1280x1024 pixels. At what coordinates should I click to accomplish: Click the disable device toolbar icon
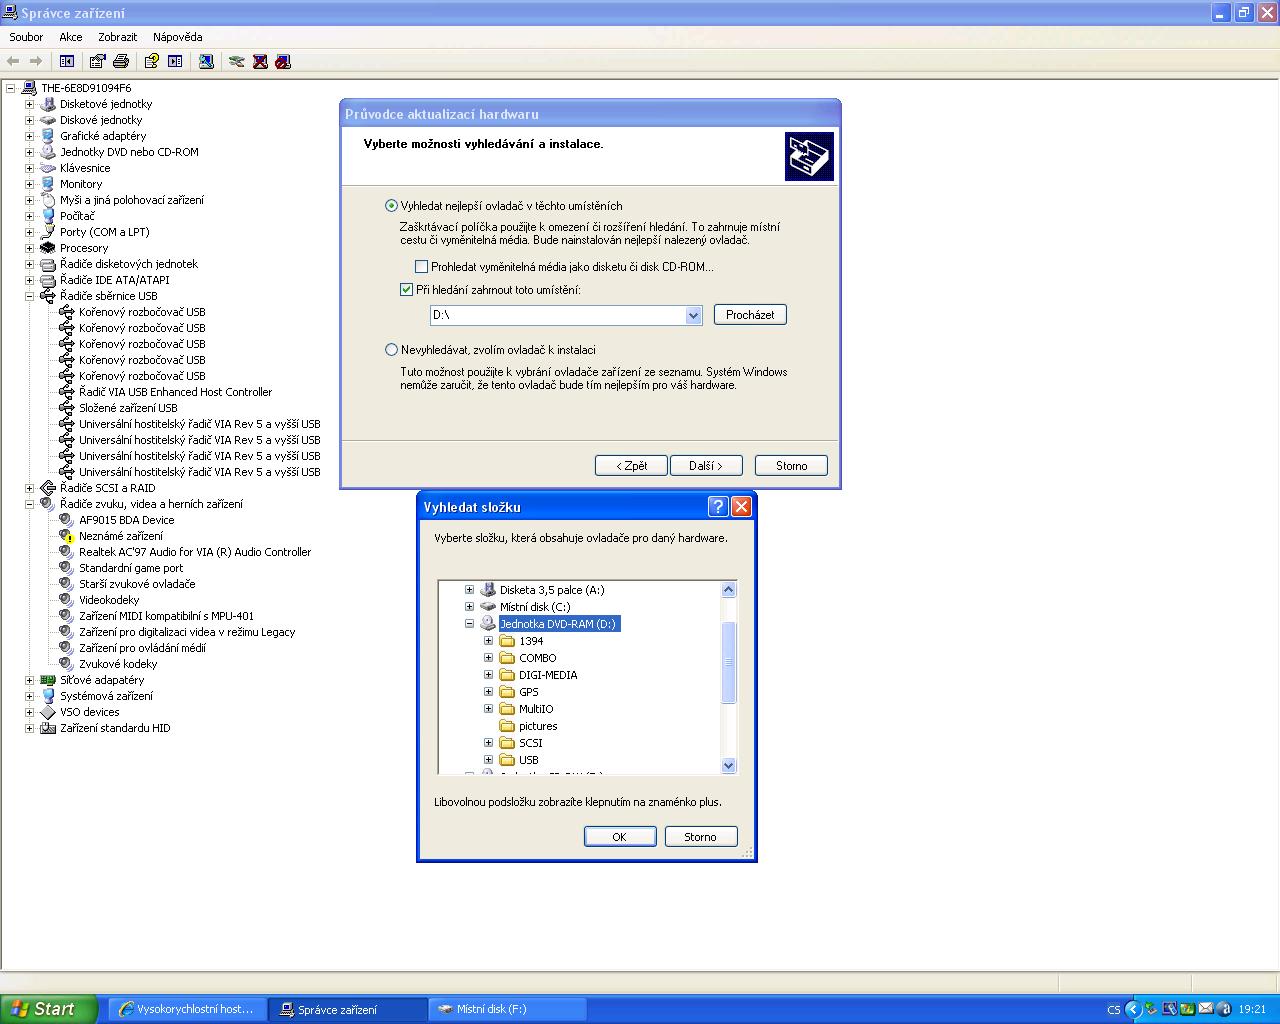pos(283,61)
